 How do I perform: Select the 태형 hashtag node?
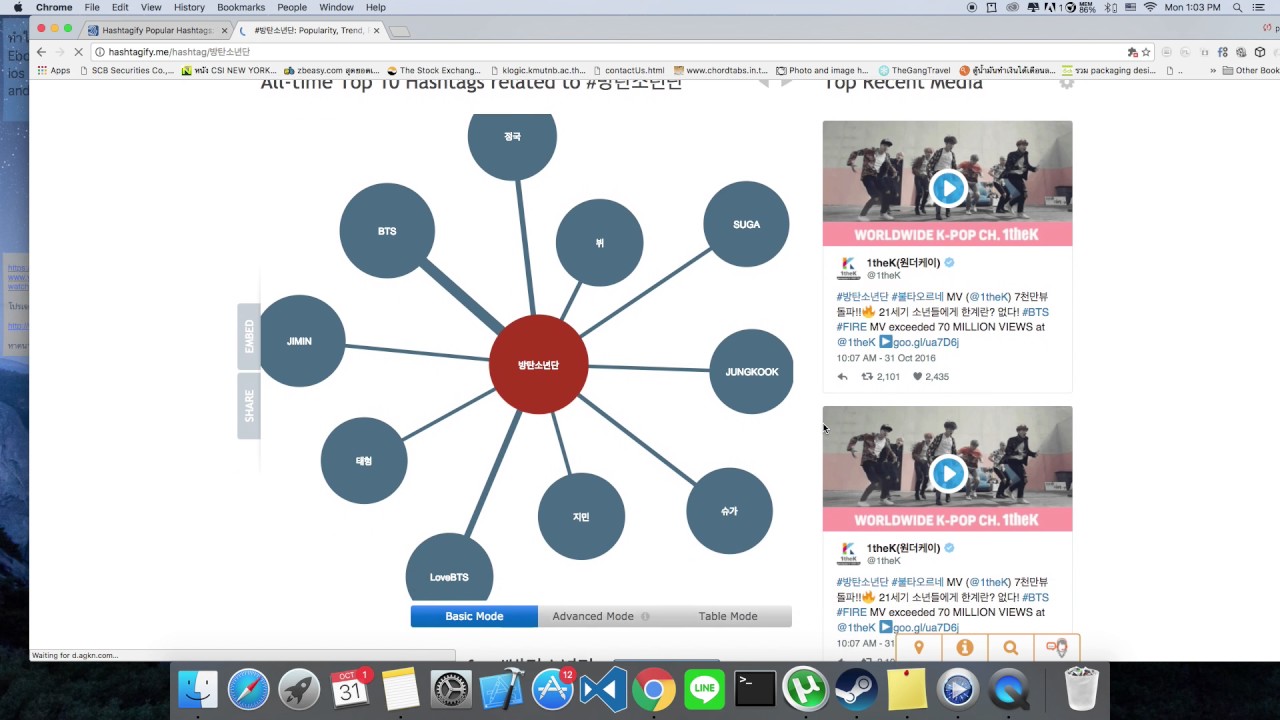(x=364, y=461)
